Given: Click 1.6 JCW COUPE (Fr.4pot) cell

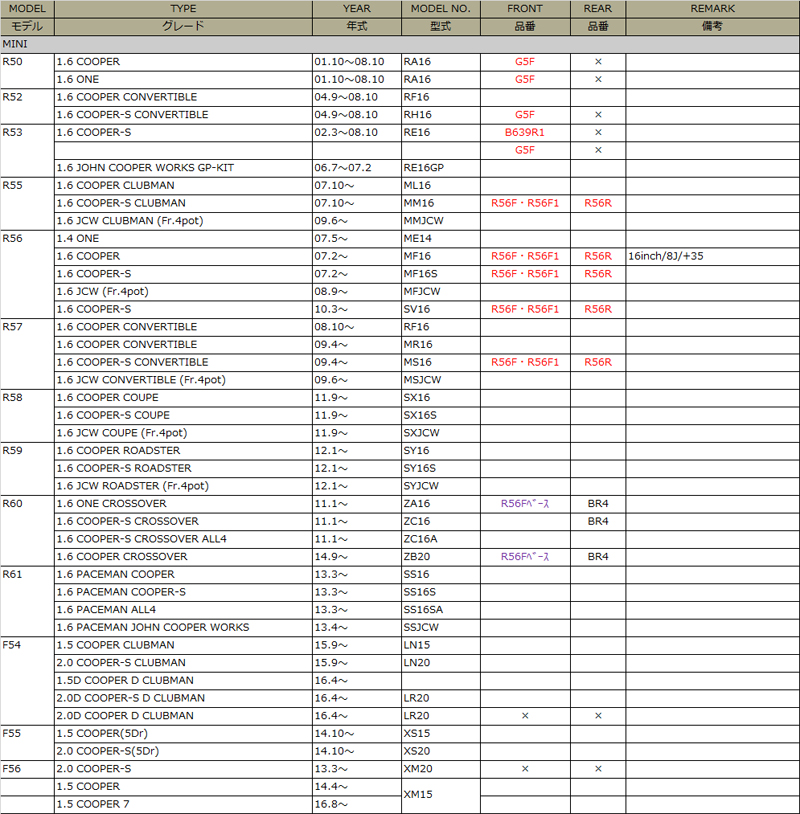Looking at the screenshot, I should pyautogui.click(x=183, y=432).
